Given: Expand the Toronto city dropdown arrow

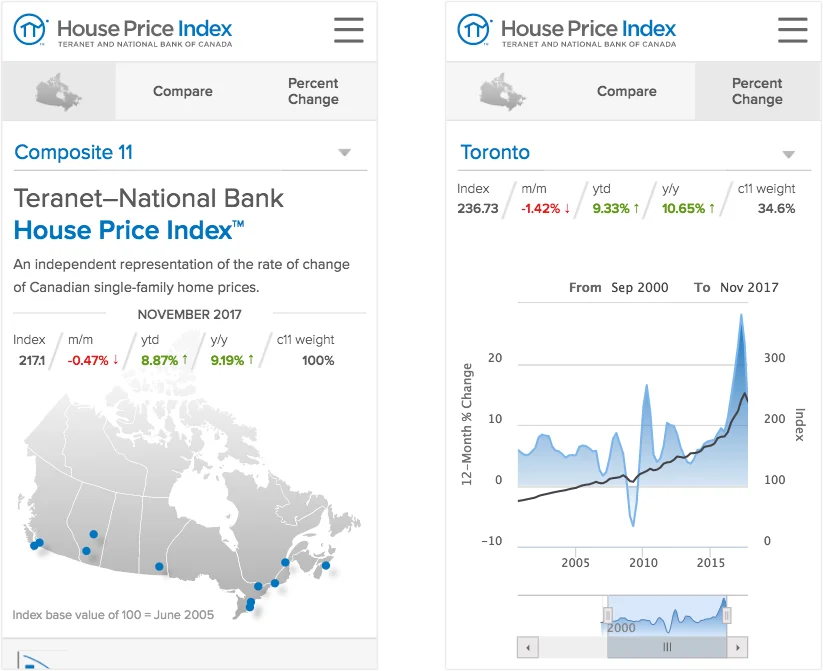Looking at the screenshot, I should (788, 154).
